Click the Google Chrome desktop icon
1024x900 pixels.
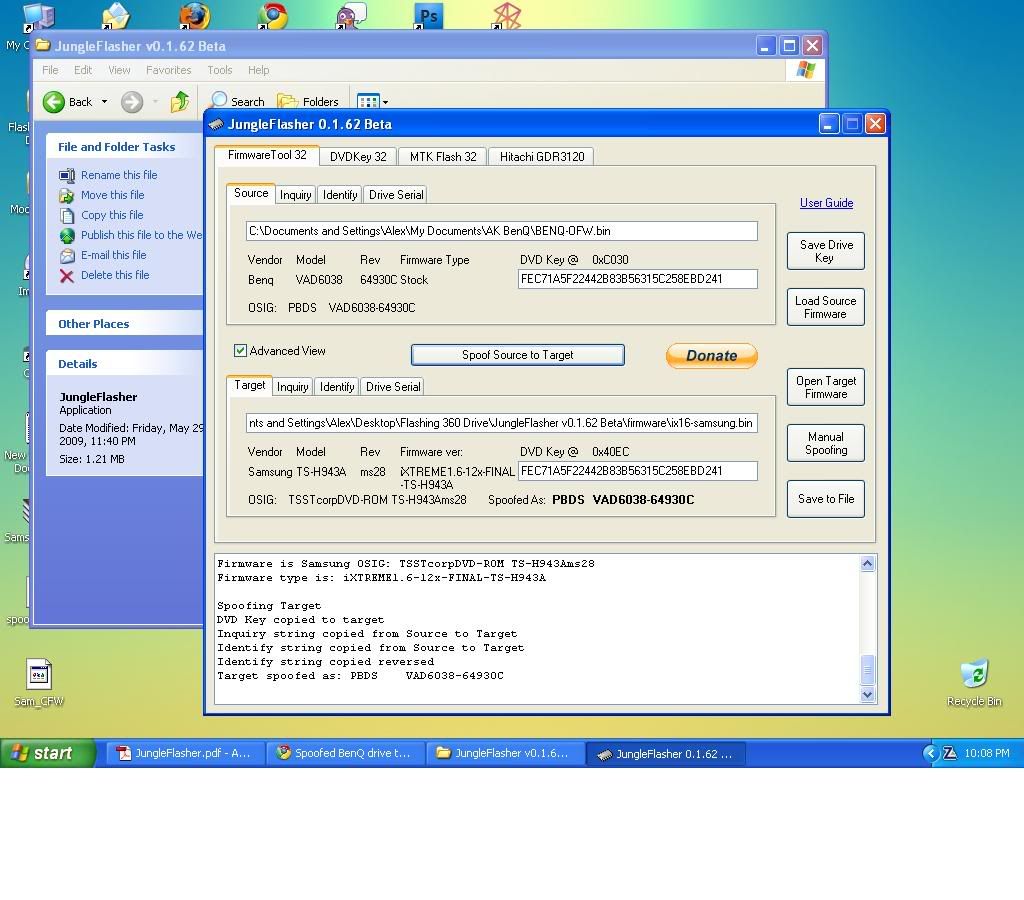tap(272, 17)
